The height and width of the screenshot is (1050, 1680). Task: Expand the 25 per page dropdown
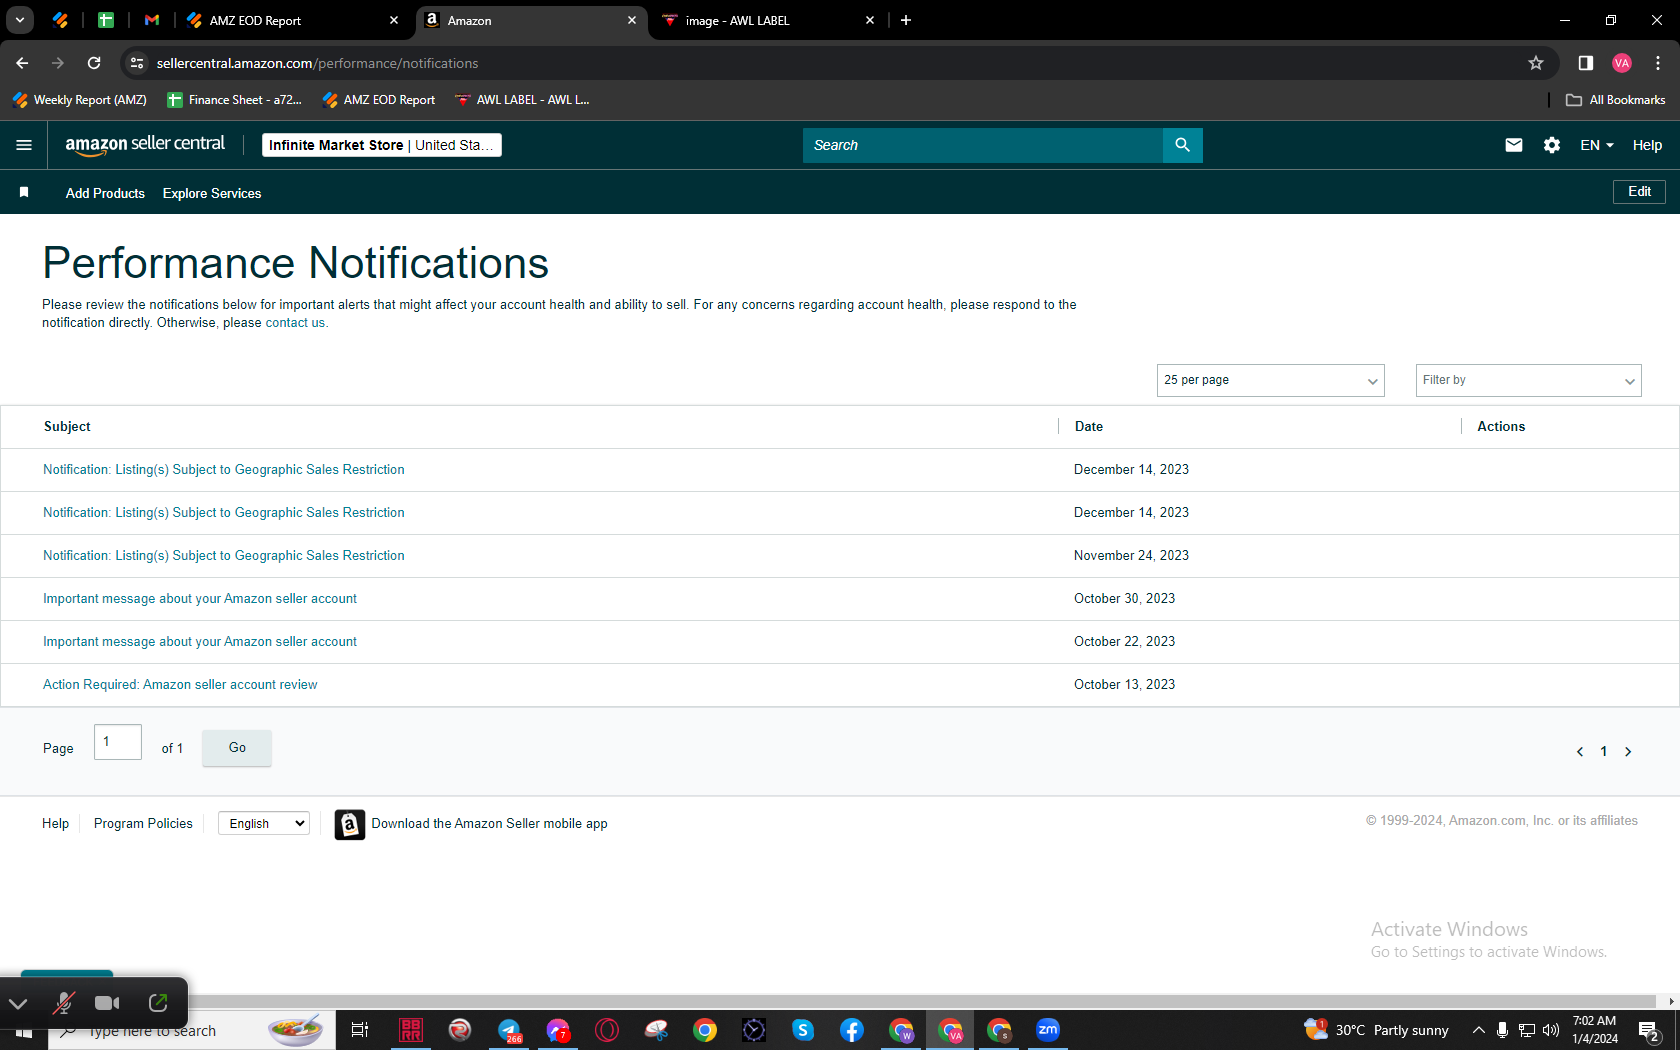pyautogui.click(x=1270, y=380)
